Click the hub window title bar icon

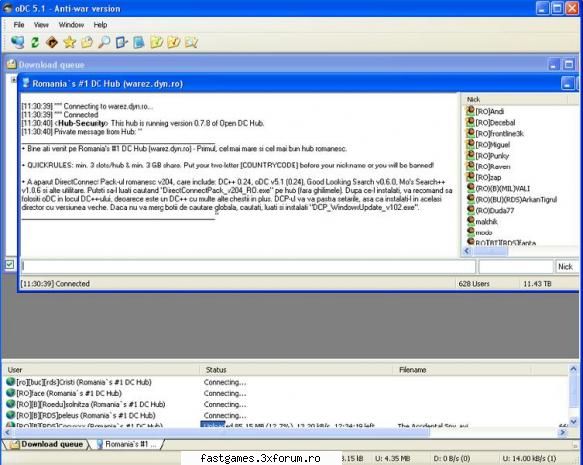pos(26,83)
